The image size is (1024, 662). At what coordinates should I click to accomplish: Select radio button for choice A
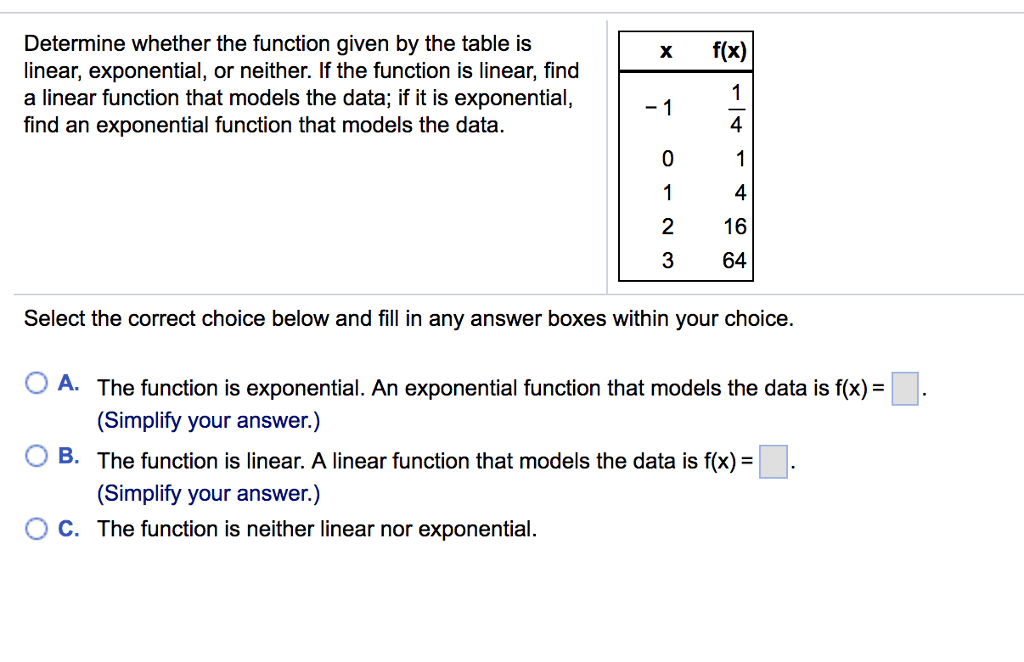(37, 384)
